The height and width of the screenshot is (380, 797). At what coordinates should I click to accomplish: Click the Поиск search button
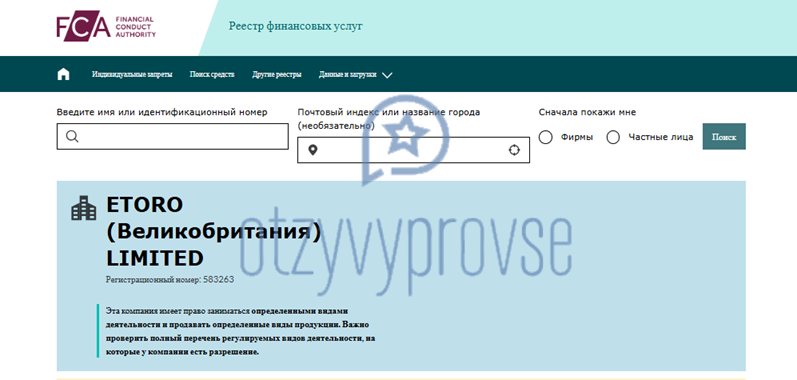(x=724, y=137)
